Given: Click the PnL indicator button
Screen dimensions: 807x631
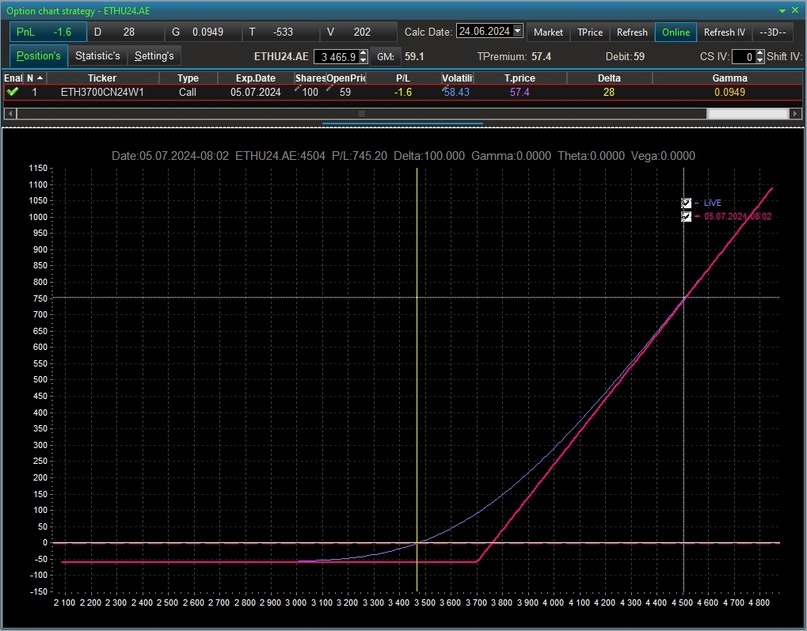Looking at the screenshot, I should [x=48, y=32].
